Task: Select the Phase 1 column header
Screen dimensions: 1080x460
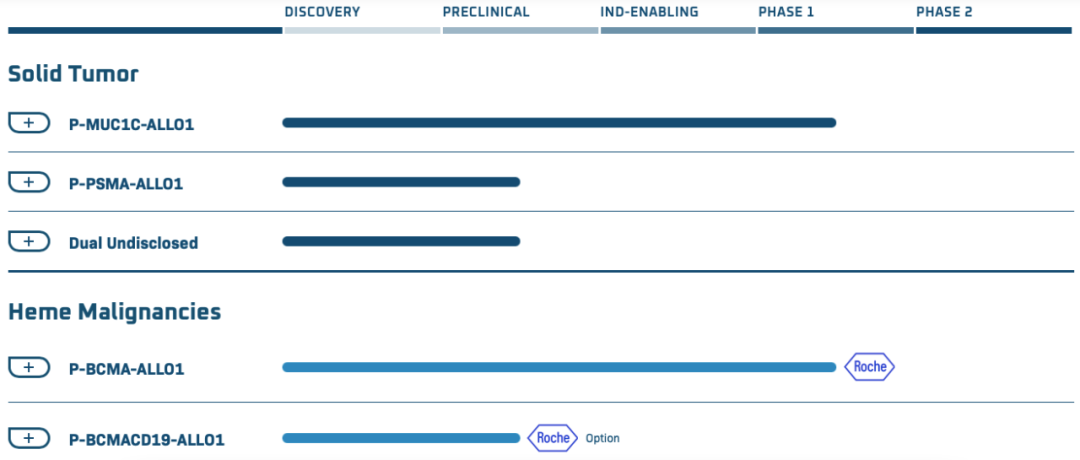Action: (x=786, y=12)
